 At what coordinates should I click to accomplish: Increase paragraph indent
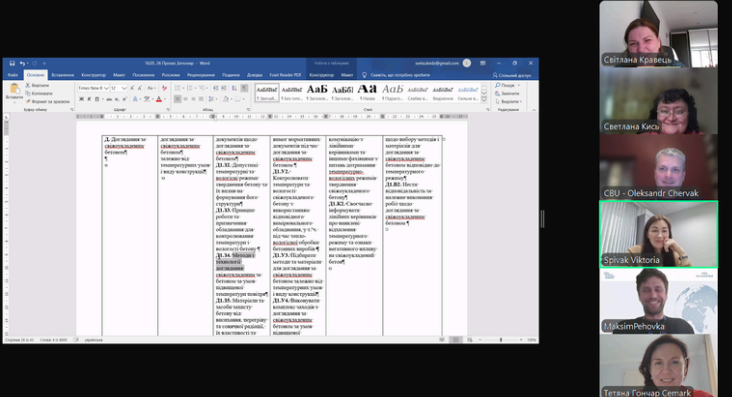click(x=224, y=88)
